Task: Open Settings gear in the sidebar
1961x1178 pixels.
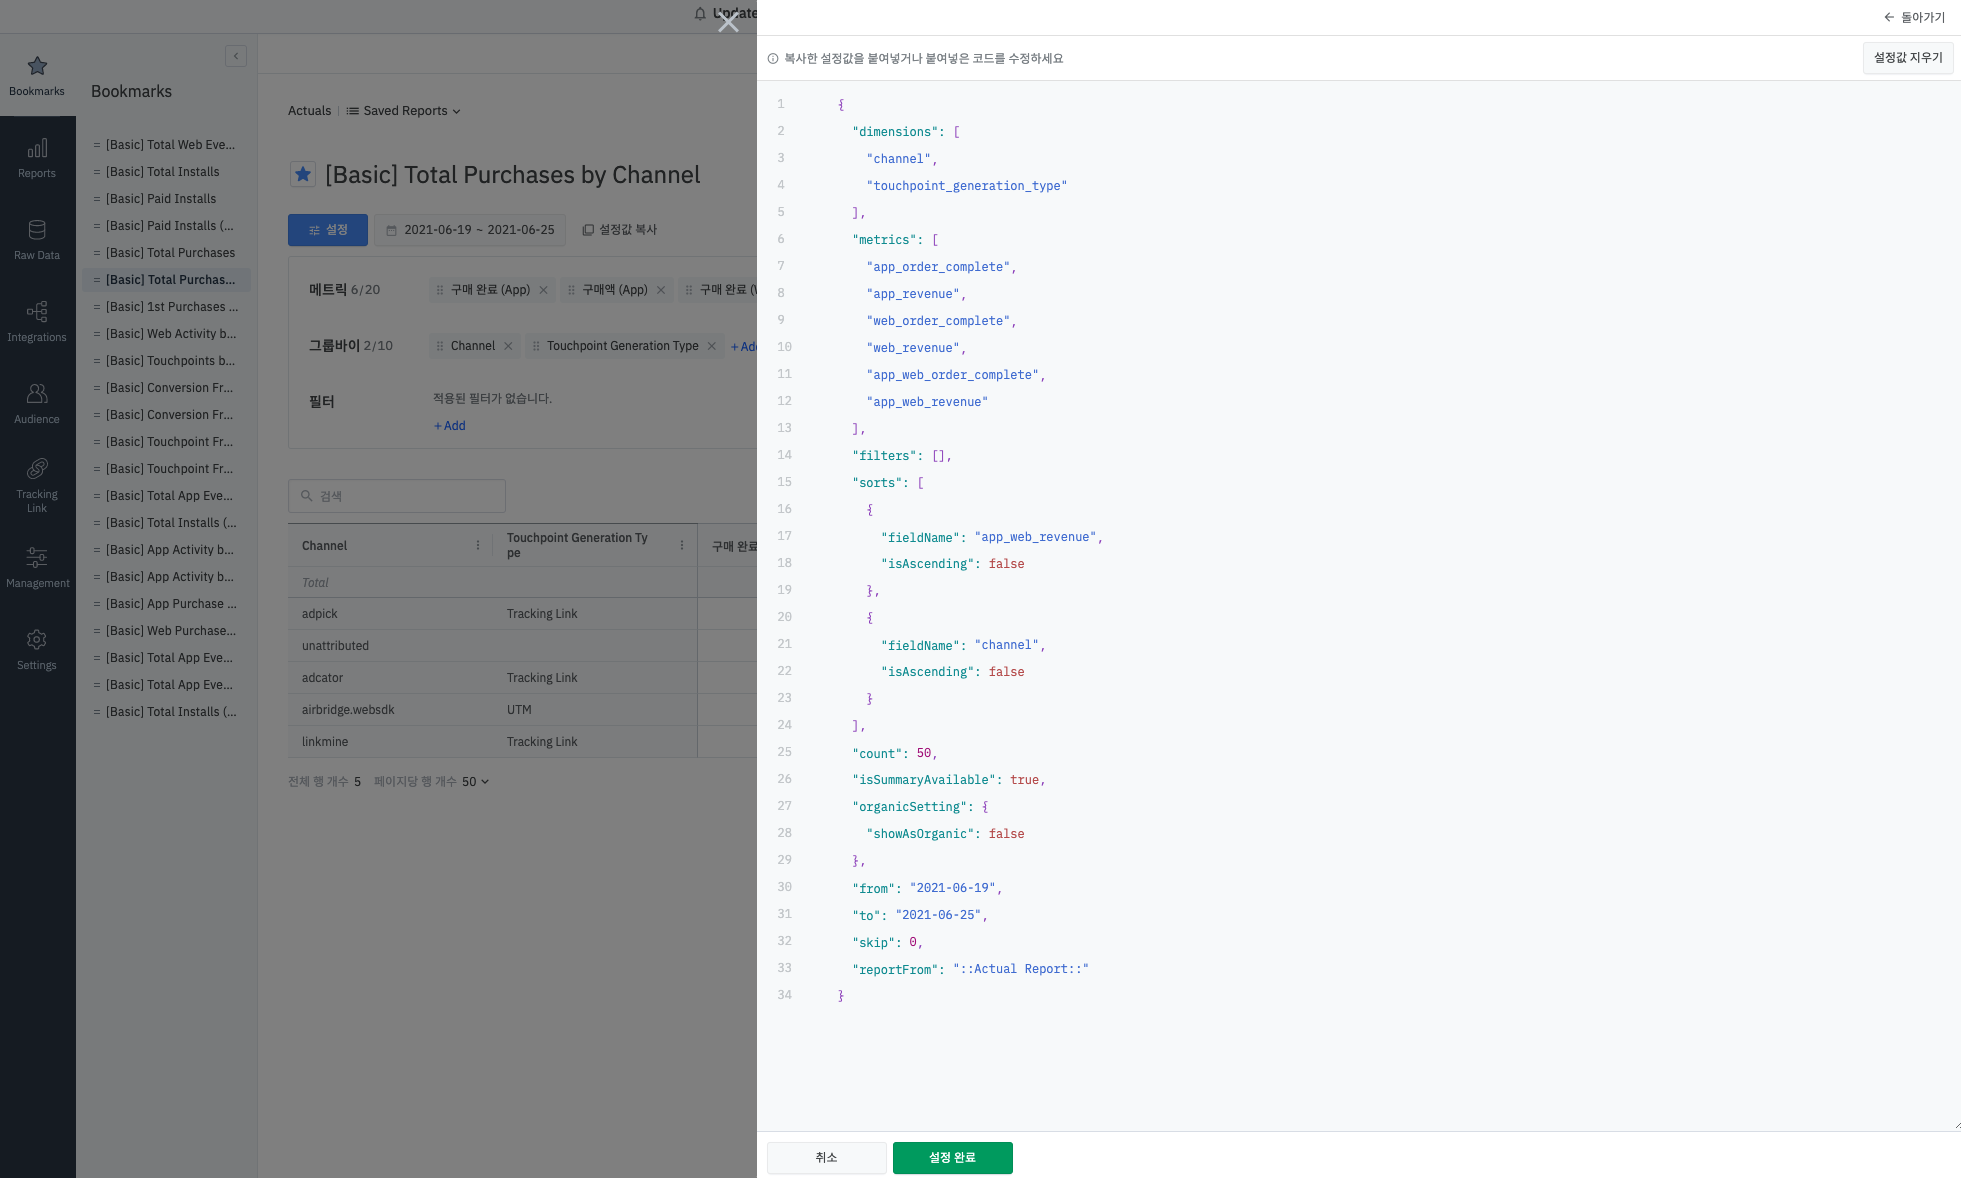Action: [x=37, y=650]
